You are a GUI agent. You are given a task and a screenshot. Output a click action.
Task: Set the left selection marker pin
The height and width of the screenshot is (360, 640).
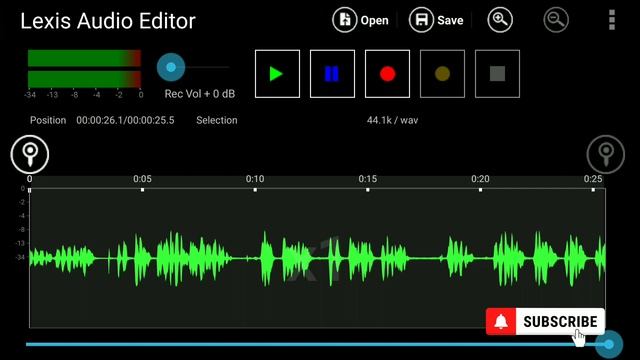30,154
